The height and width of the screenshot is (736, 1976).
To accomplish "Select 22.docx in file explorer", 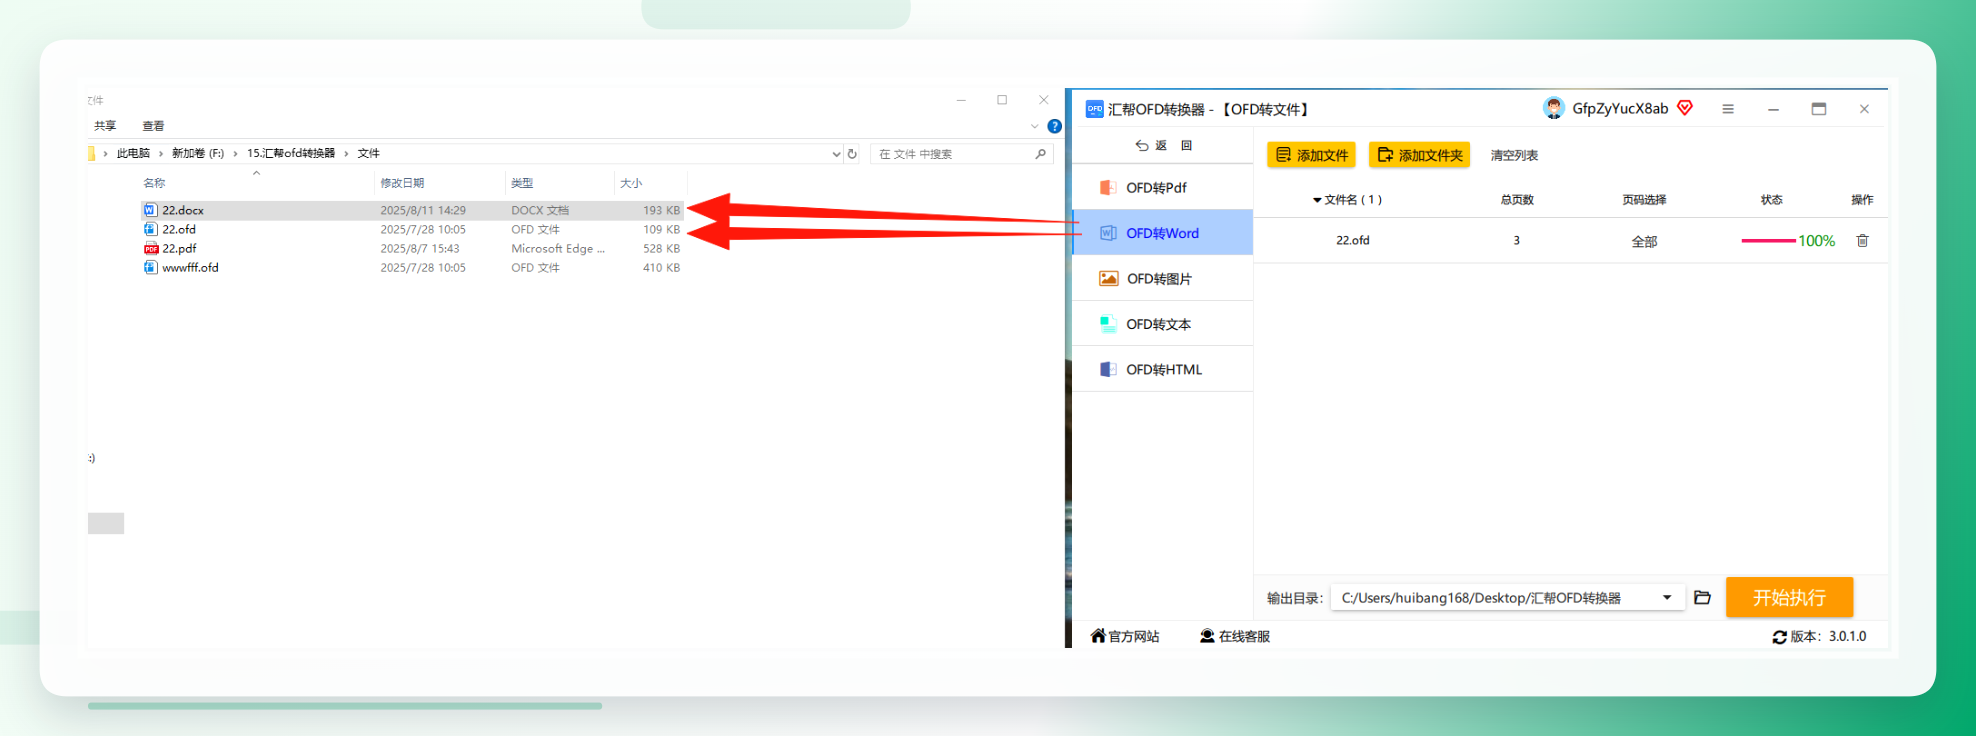I will (x=412, y=210).
